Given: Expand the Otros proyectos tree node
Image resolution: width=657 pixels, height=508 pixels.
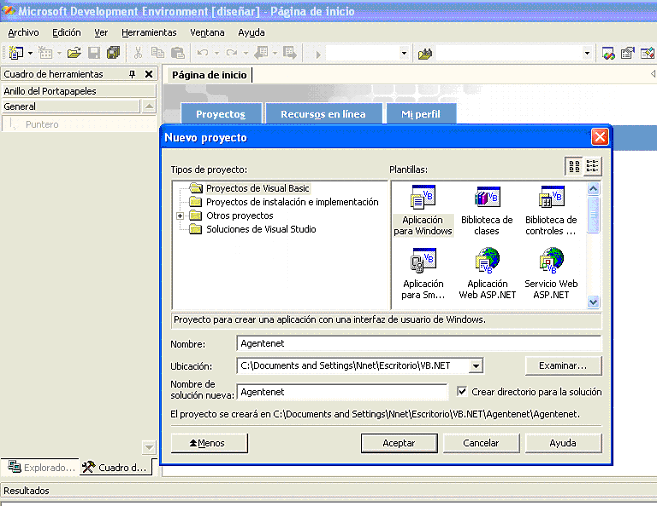Looking at the screenshot, I should coord(180,216).
